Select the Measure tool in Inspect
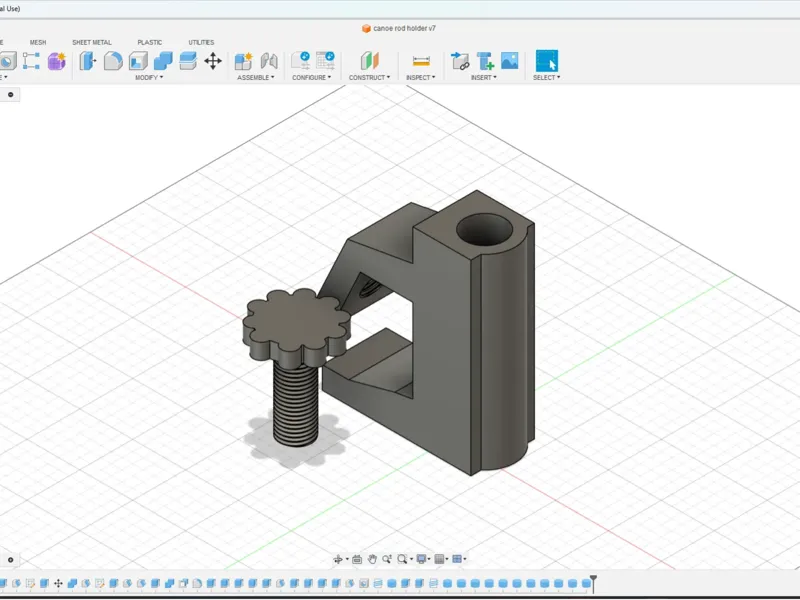The width and height of the screenshot is (800, 600). click(421, 61)
